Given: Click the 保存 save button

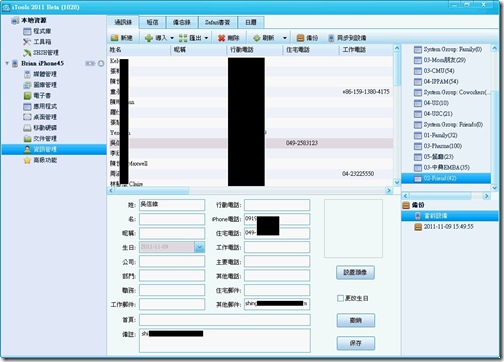Looking at the screenshot, I should [x=356, y=343].
